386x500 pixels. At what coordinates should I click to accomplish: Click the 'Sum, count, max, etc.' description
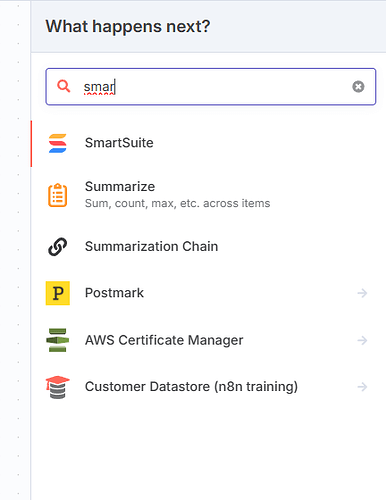click(x=178, y=203)
